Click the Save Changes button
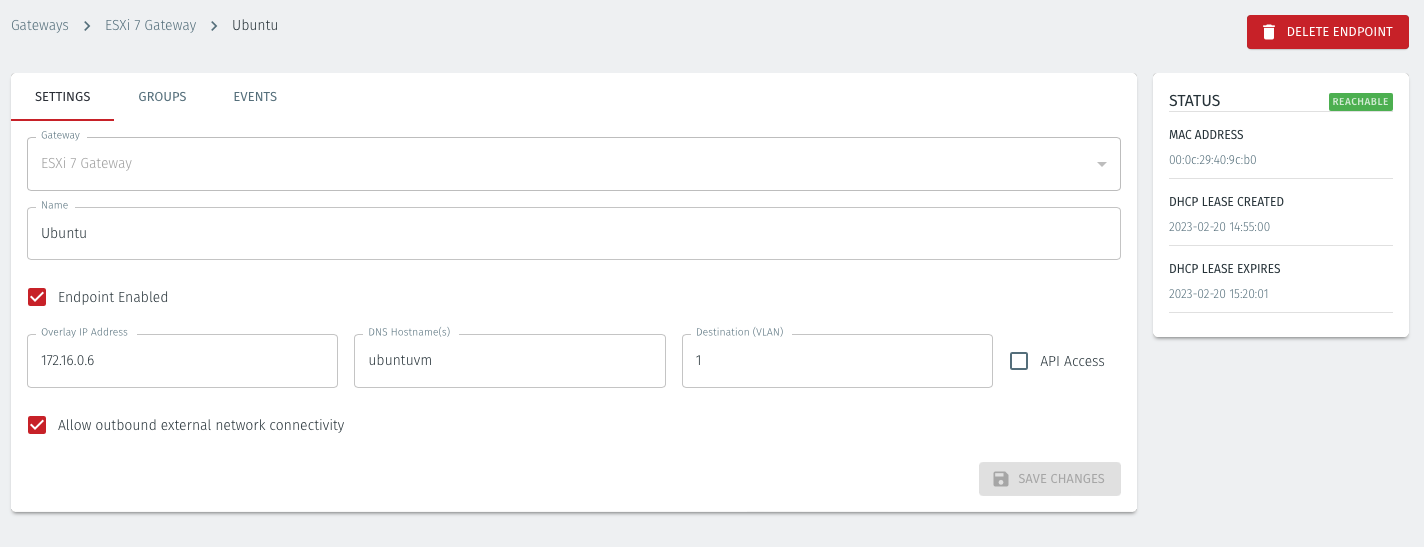Viewport: 1424px width, 547px height. 1050,479
